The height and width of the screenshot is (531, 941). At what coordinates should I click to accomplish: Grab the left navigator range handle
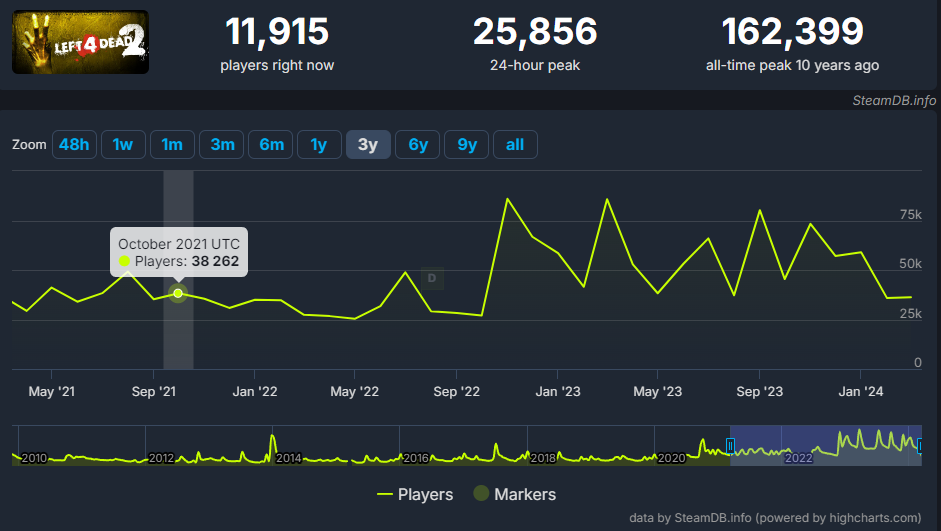[730, 446]
